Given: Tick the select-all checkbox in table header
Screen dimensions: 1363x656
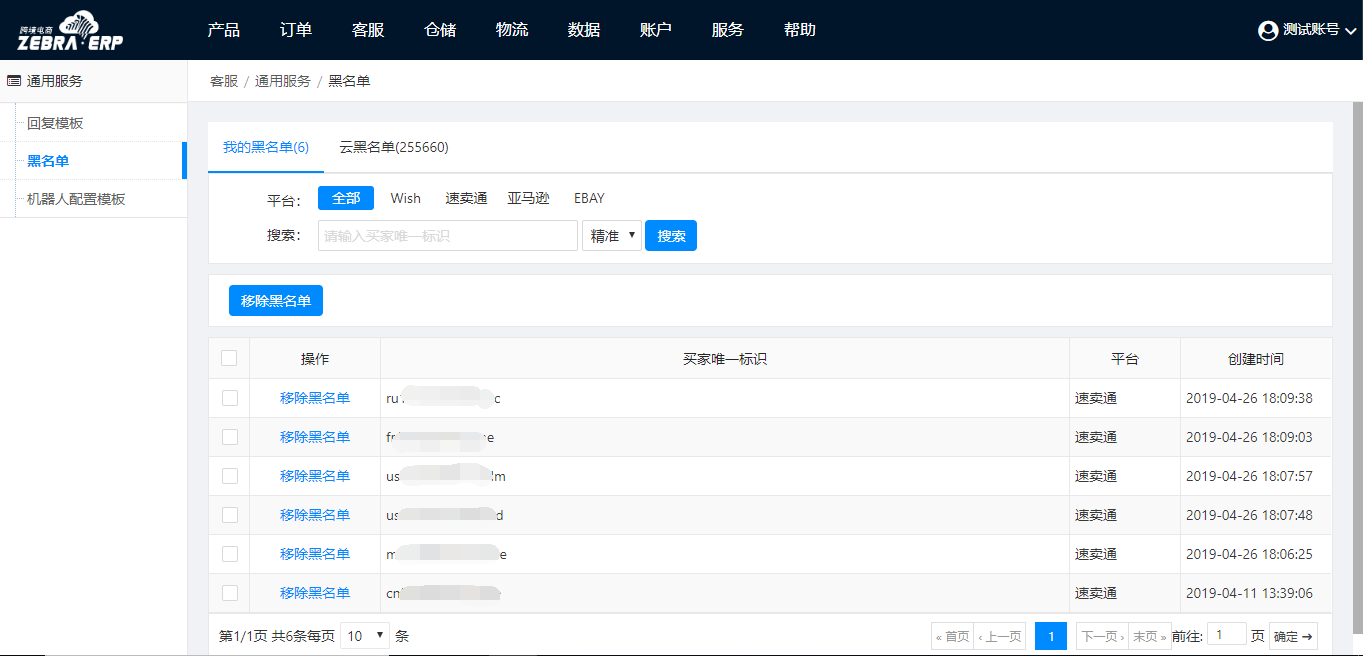Looking at the screenshot, I should tap(229, 358).
